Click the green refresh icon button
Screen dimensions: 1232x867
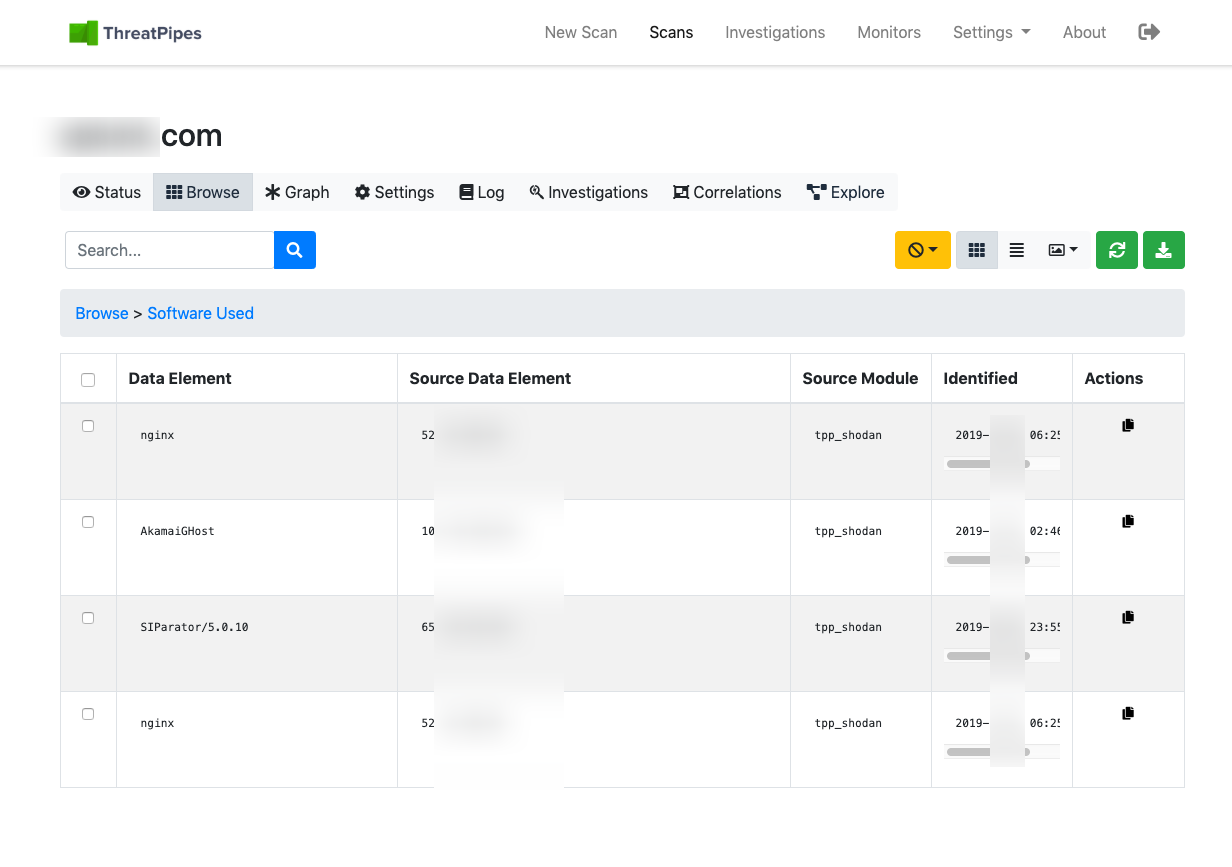coord(1117,250)
